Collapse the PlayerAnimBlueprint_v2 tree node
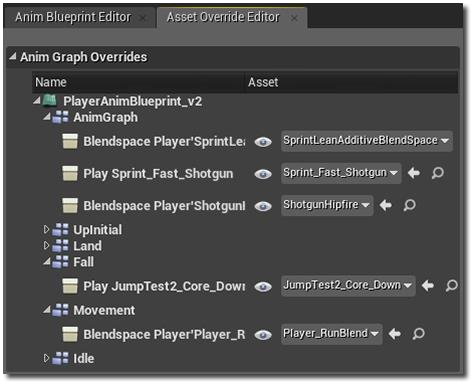The image size is (472, 383). point(37,100)
